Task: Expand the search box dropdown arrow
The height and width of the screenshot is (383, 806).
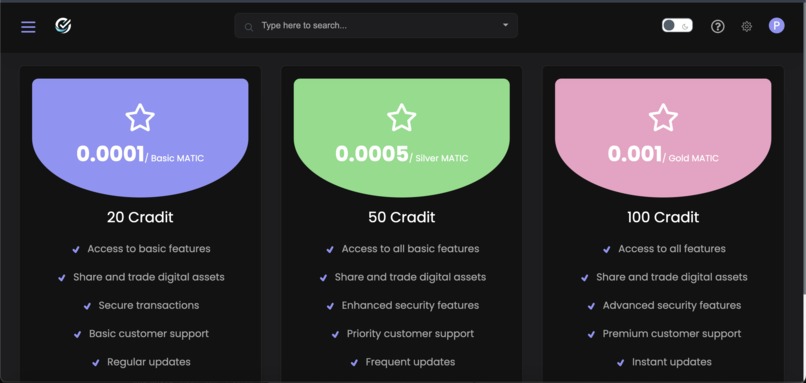Action: 505,25
